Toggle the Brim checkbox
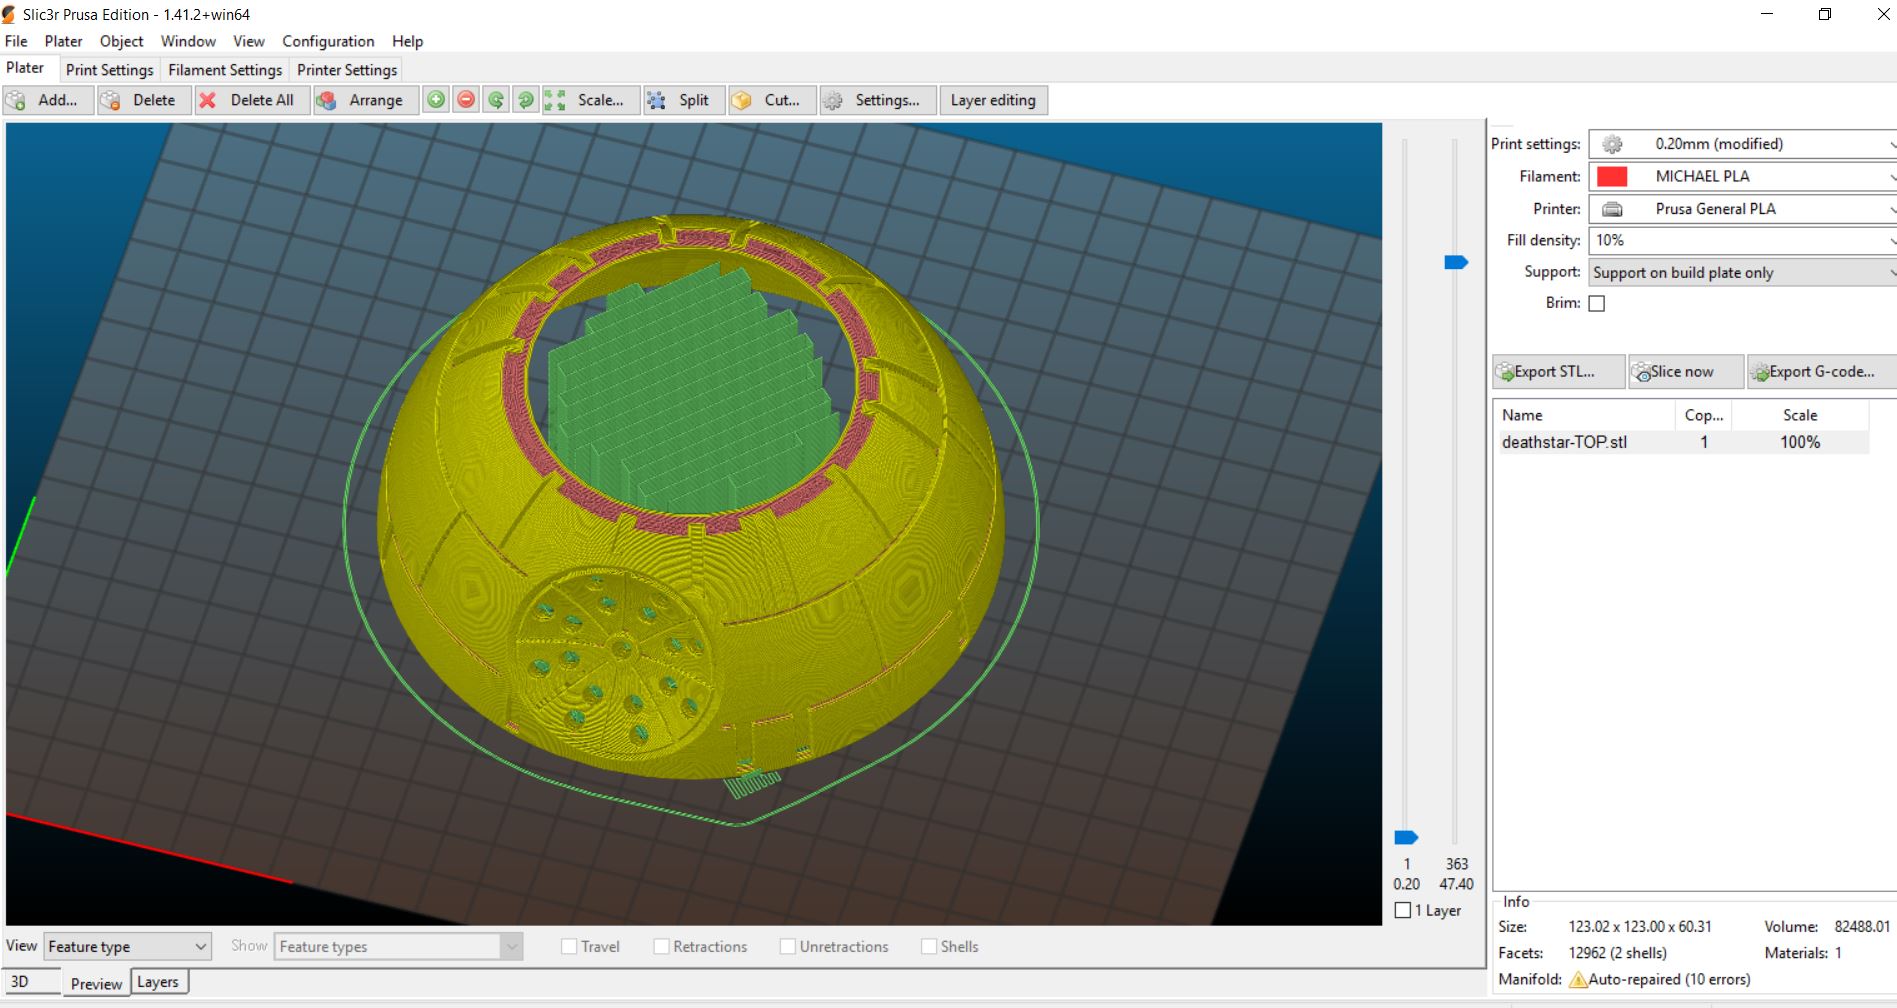This screenshot has height=1008, width=1897. [1597, 303]
